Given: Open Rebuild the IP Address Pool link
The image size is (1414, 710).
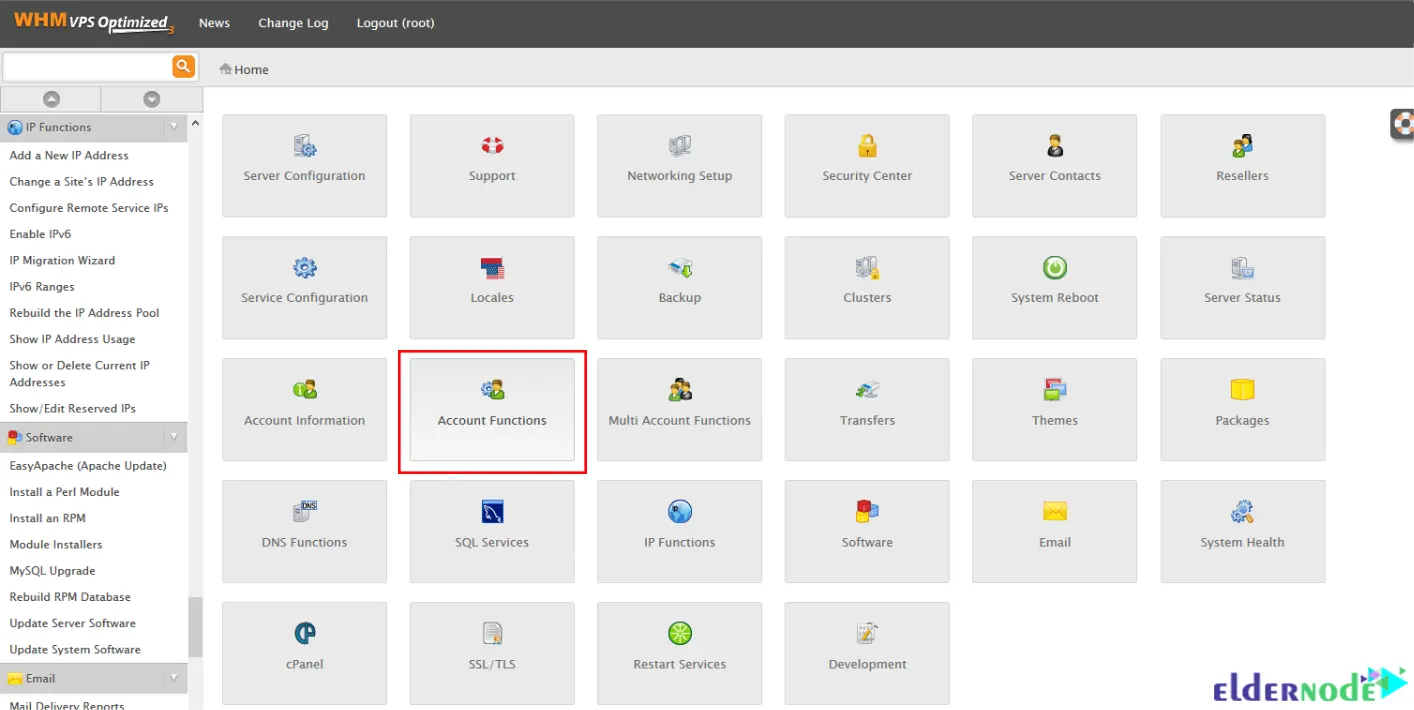Looking at the screenshot, I should pos(85,312).
